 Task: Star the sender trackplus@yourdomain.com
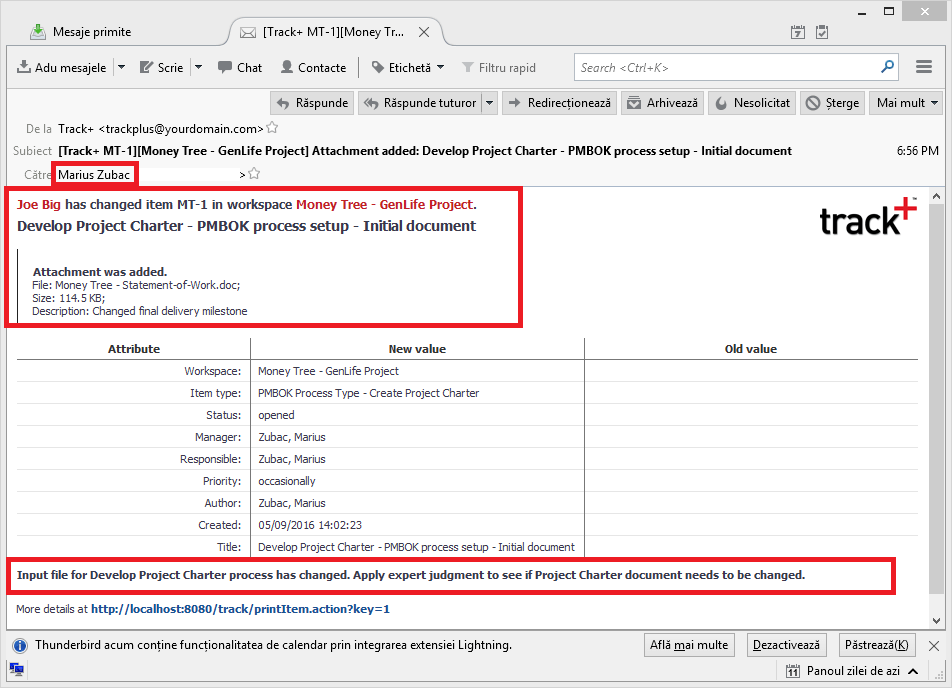[272, 128]
